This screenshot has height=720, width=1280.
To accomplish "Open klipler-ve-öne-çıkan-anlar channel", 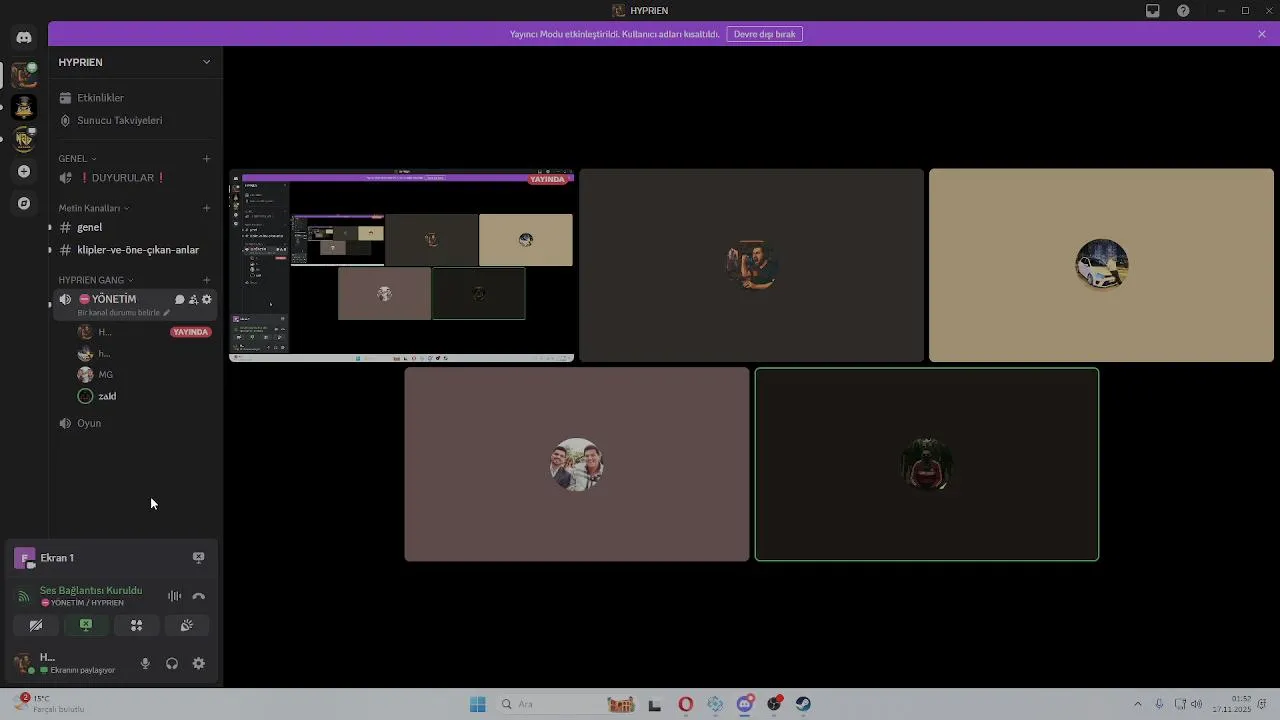I will pos(135,250).
